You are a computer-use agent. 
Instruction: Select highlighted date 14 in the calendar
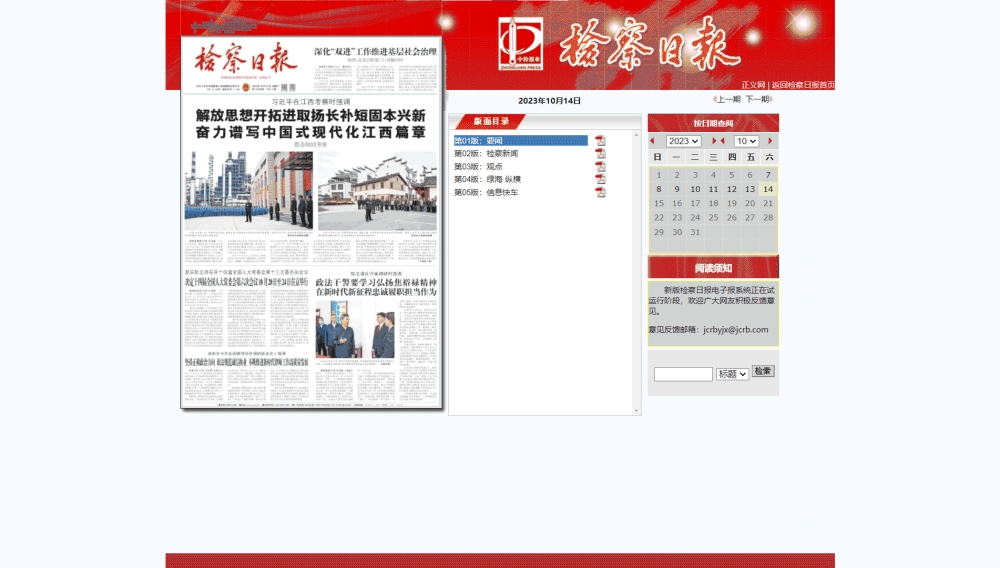[768, 189]
